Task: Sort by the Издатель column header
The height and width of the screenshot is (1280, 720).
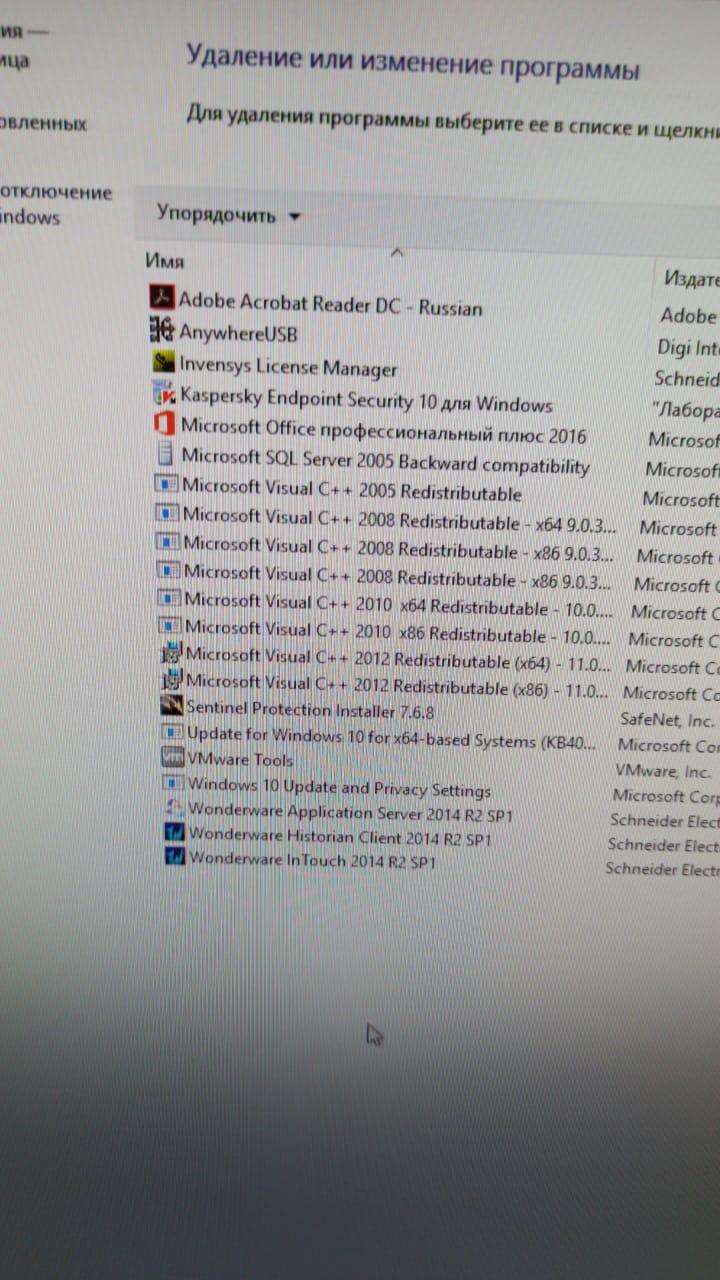Action: 690,279
